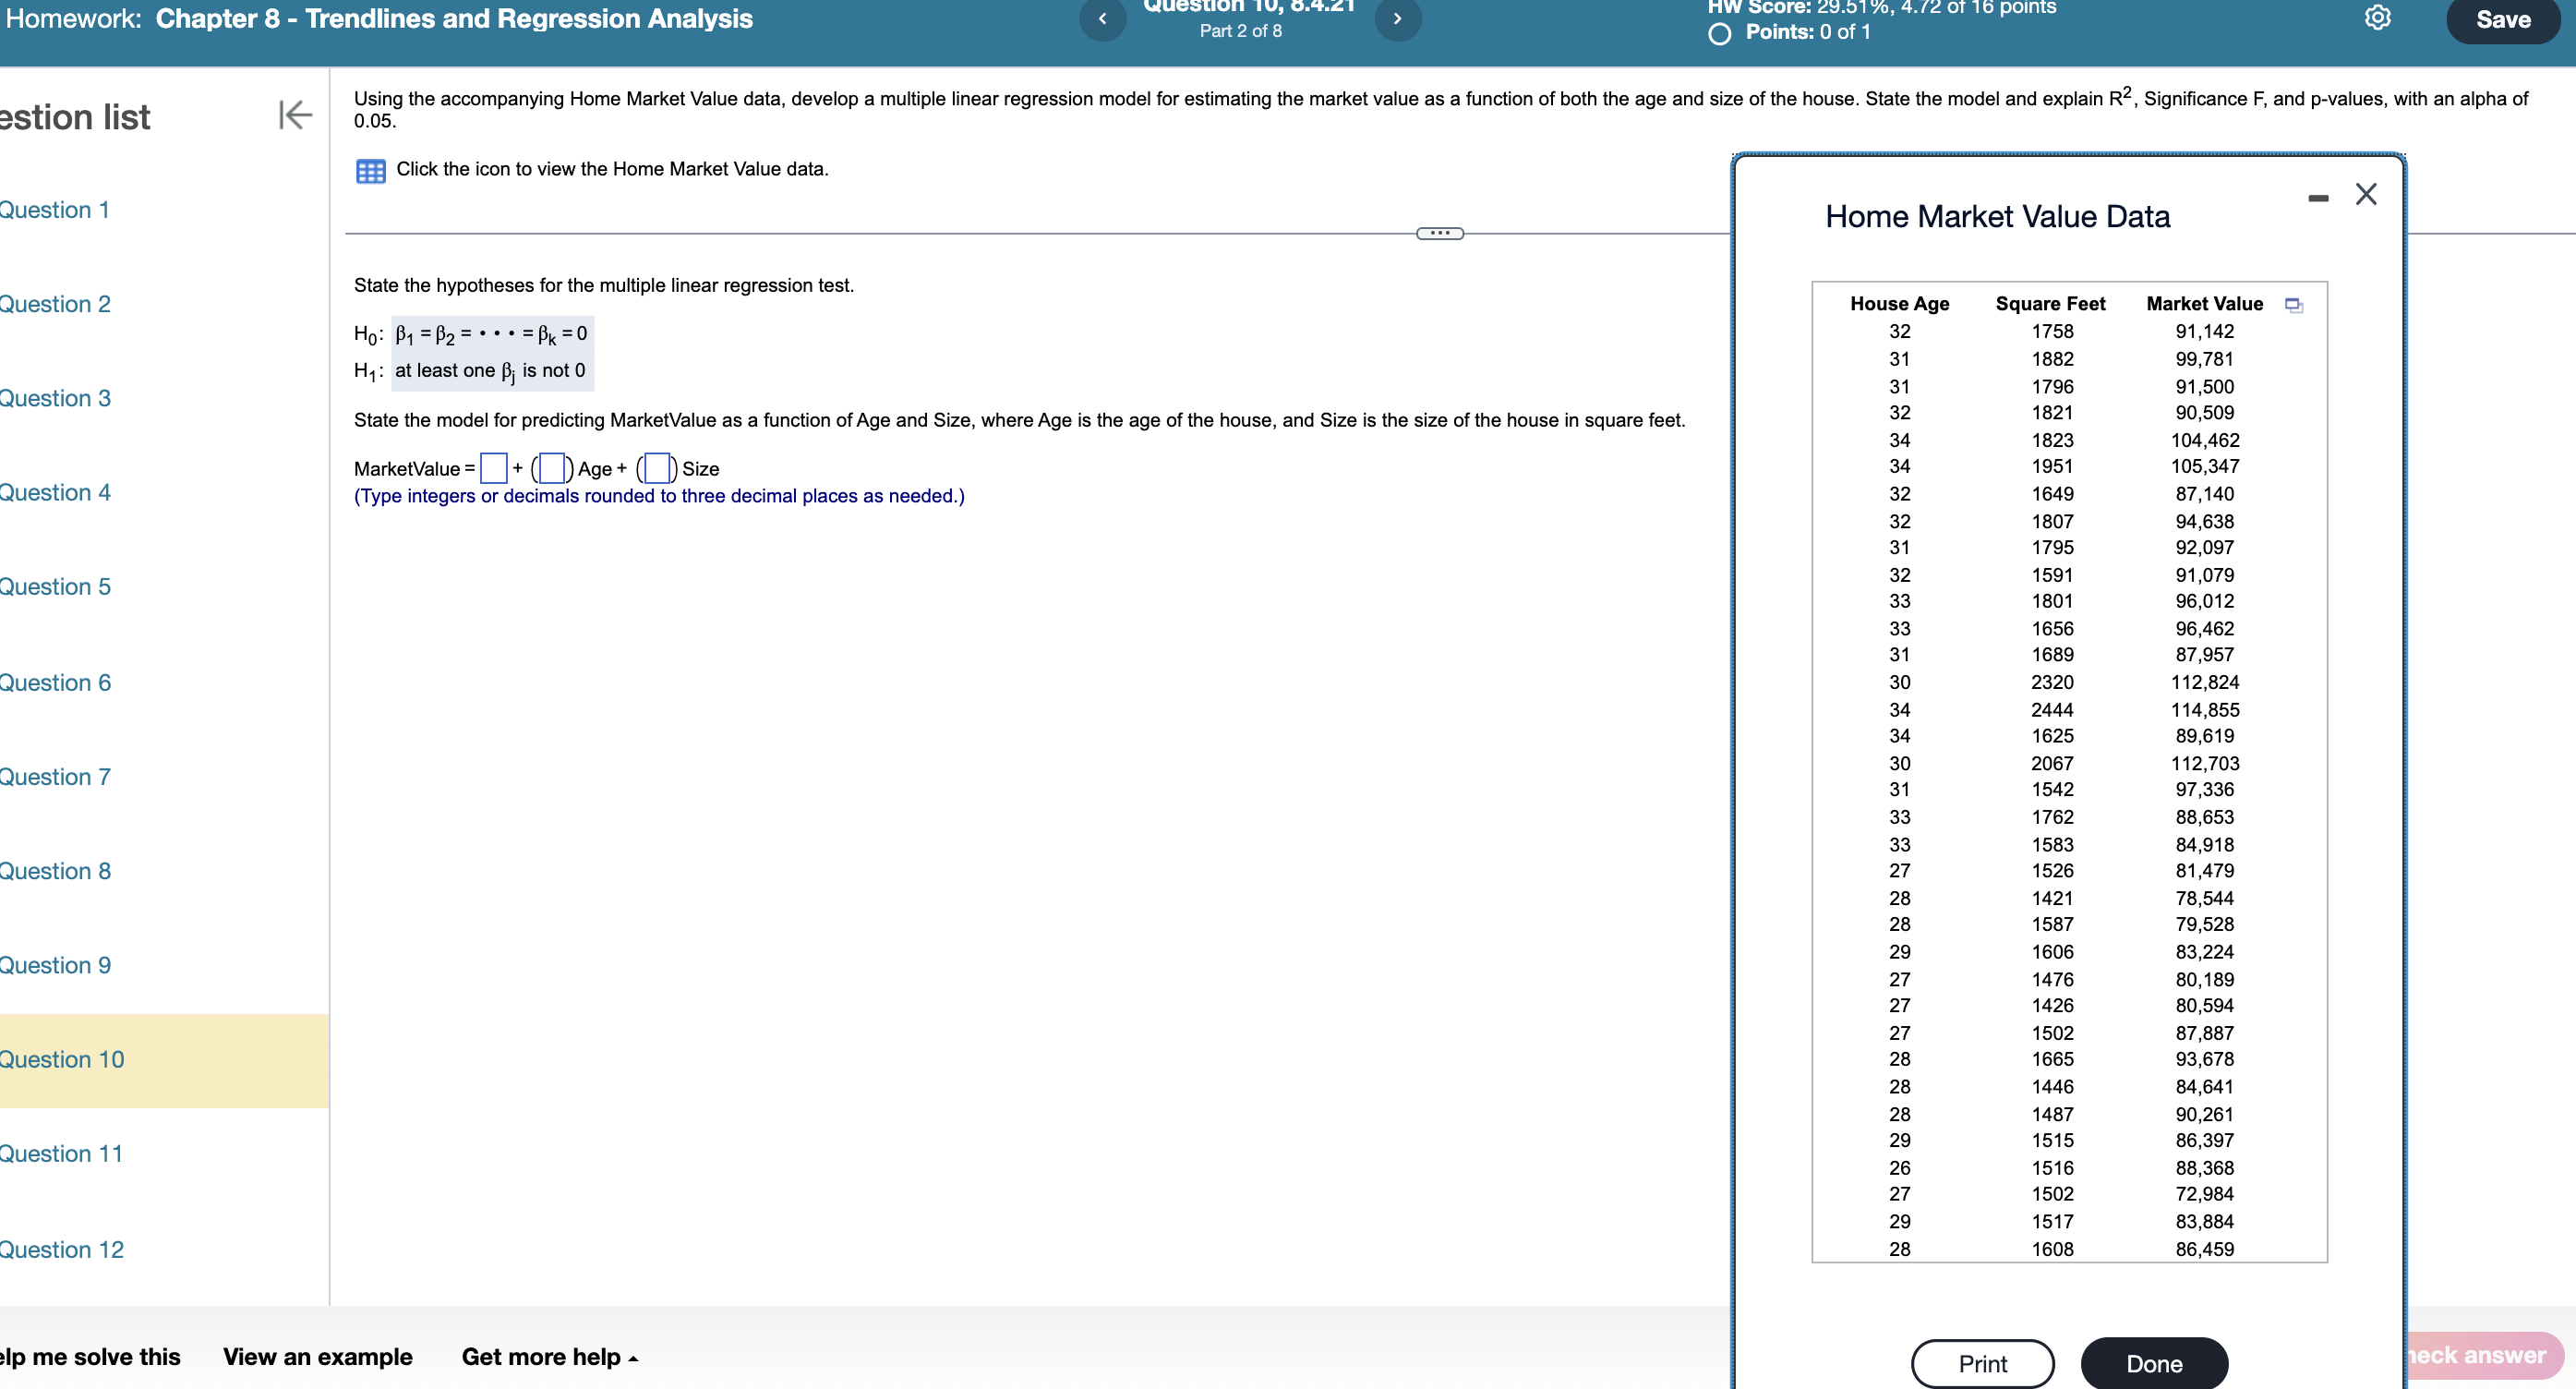Select Question 5 in the list
The height and width of the screenshot is (1389, 2576).
point(55,587)
